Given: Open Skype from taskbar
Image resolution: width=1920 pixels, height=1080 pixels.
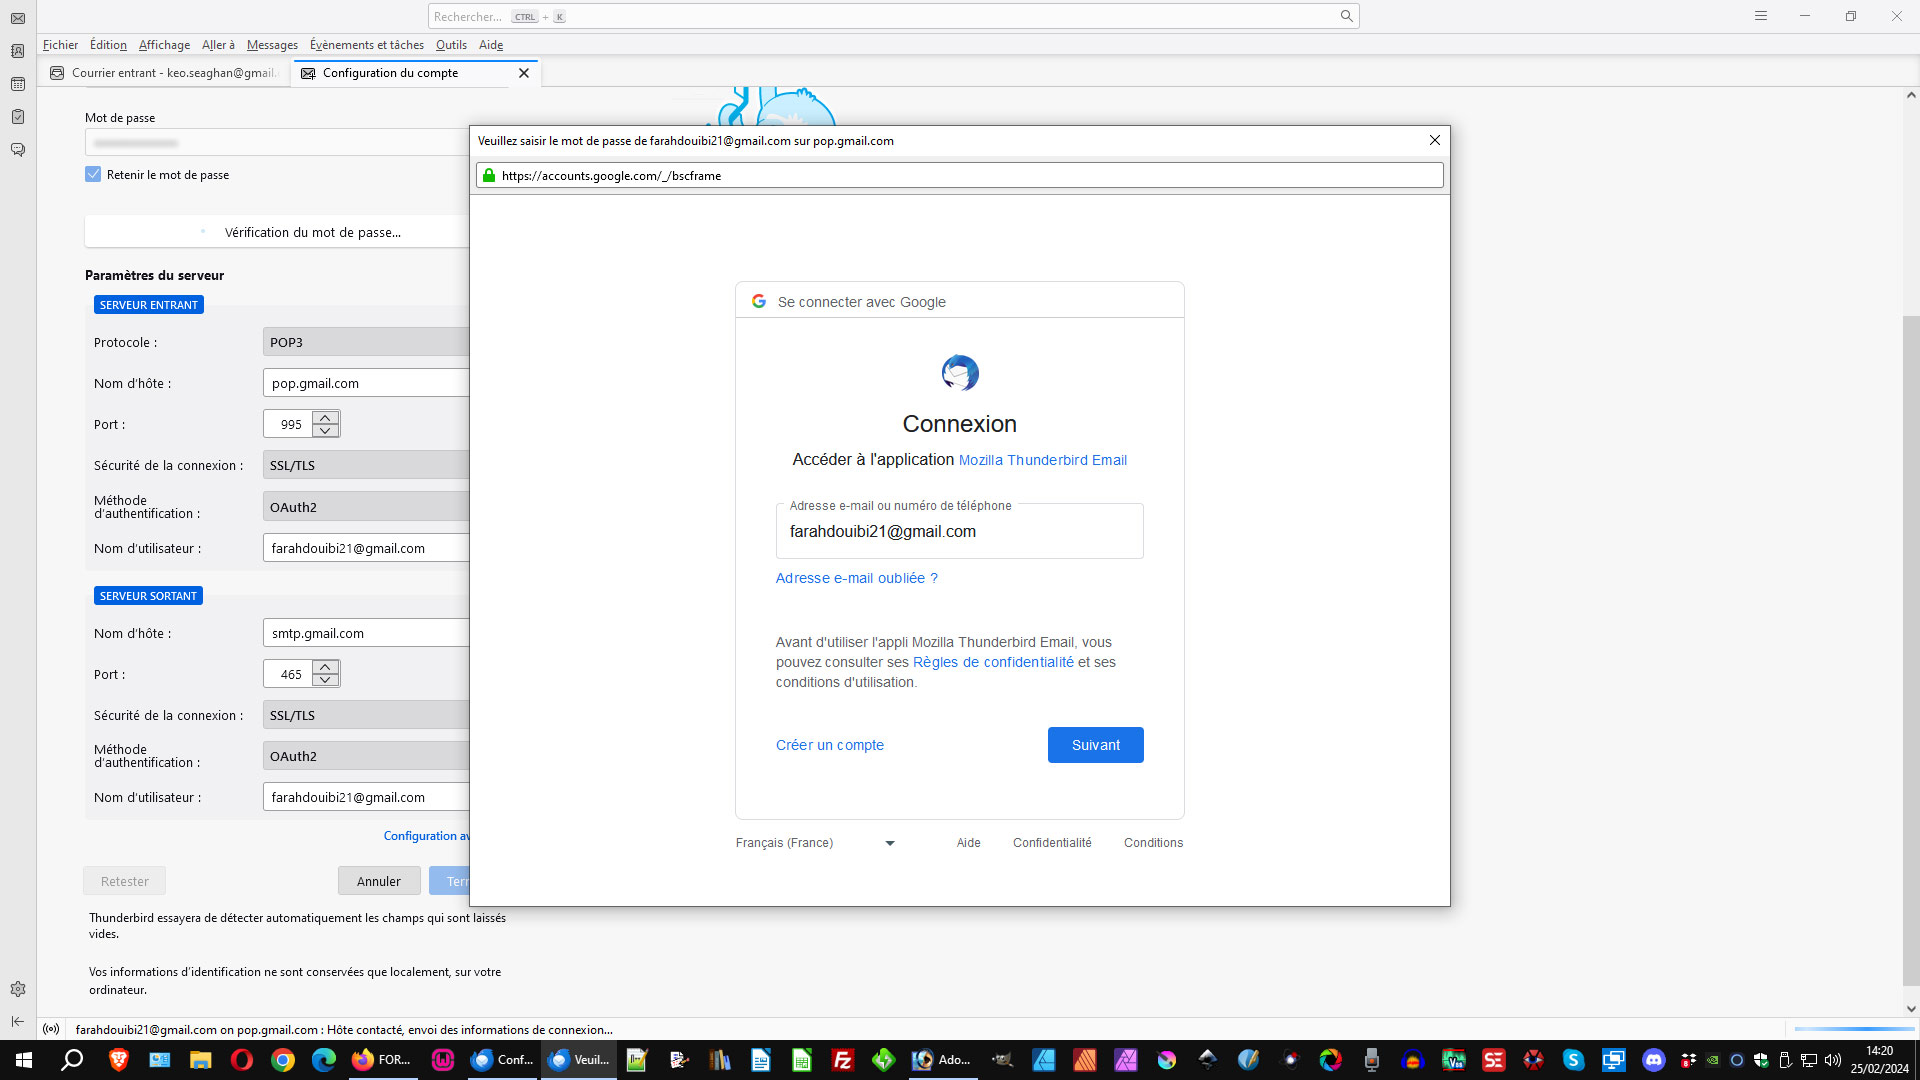Looking at the screenshot, I should [1573, 1060].
